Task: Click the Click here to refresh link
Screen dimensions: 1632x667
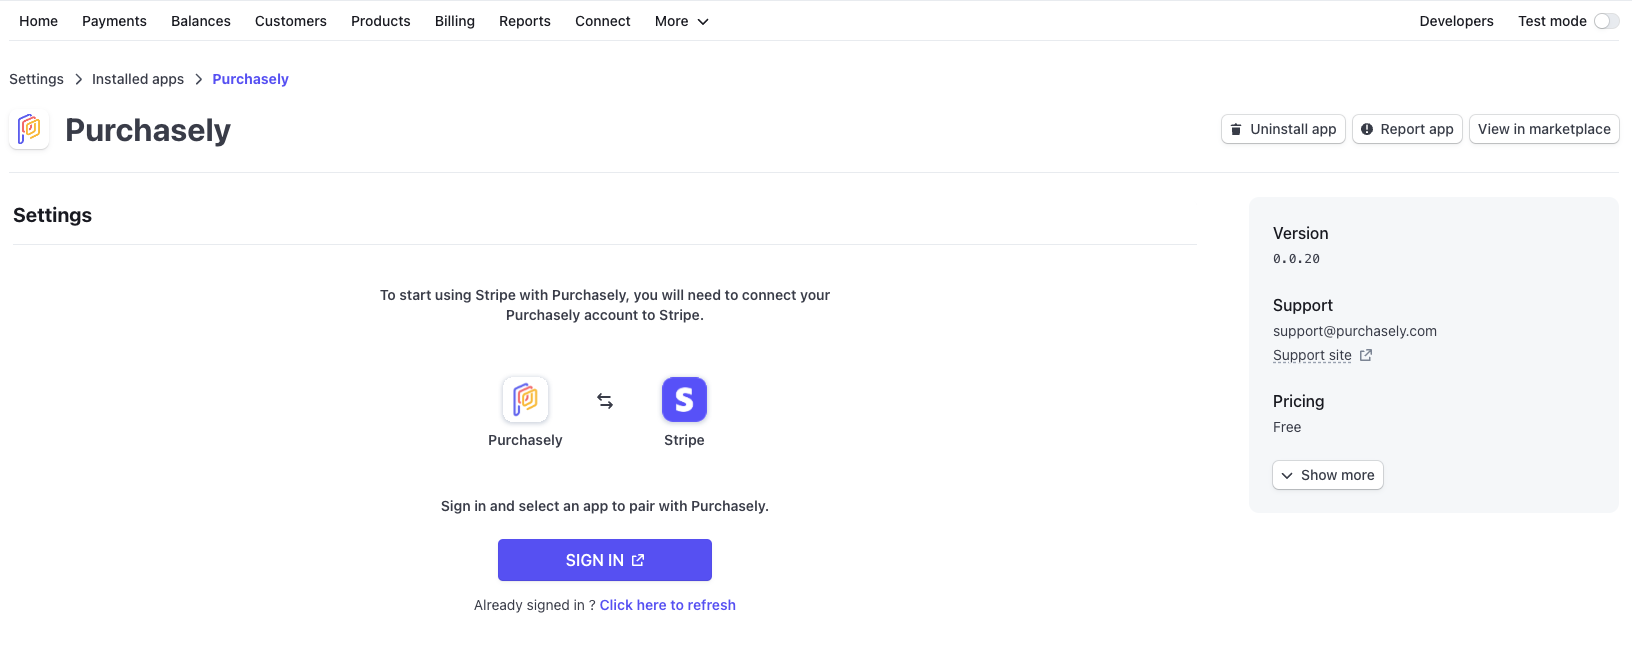Action: [668, 605]
